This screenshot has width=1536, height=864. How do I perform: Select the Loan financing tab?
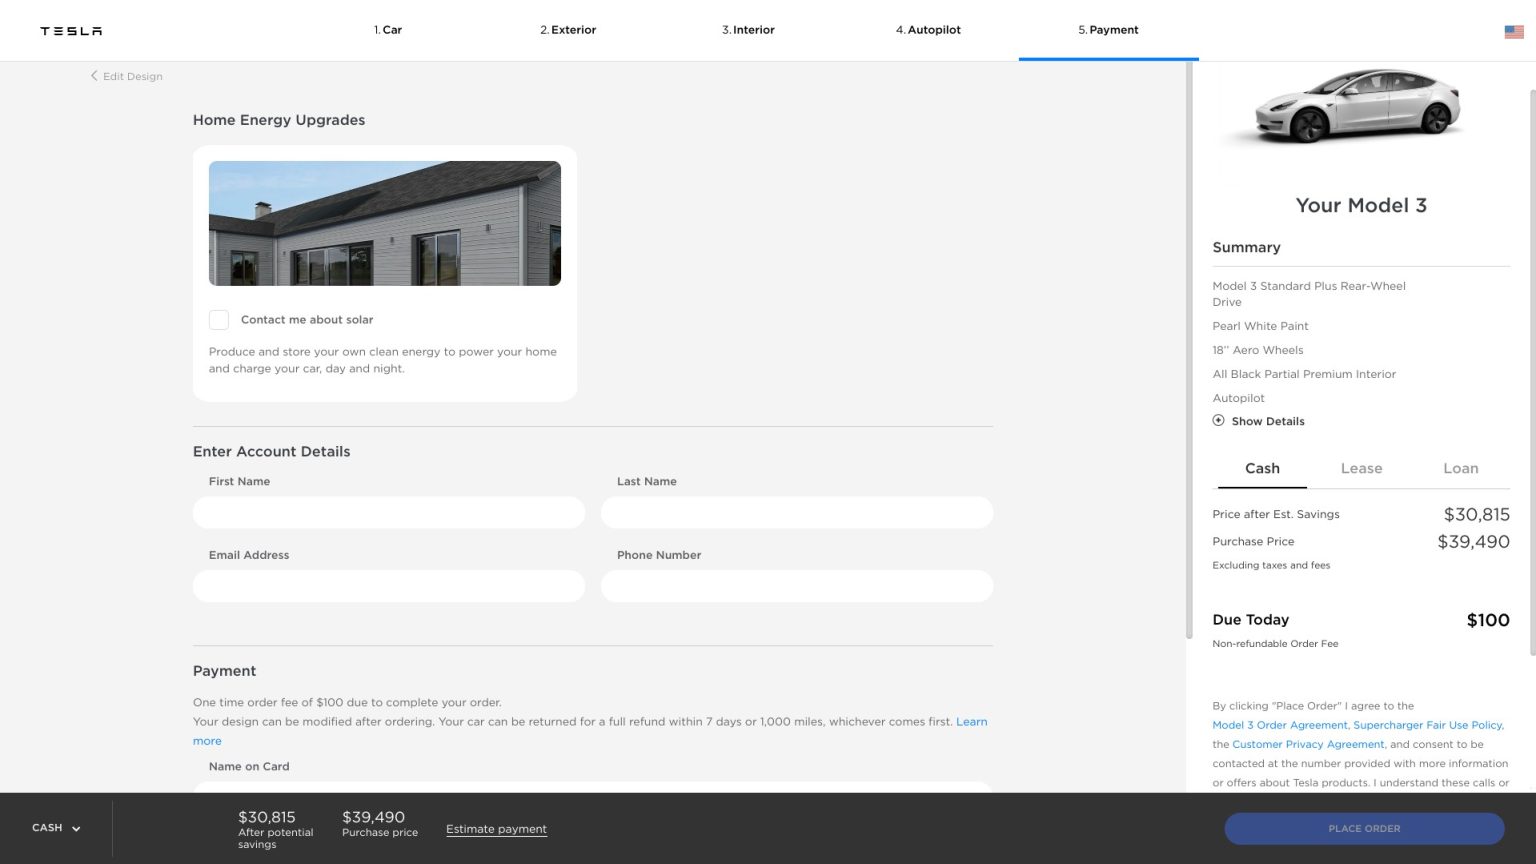(1460, 469)
